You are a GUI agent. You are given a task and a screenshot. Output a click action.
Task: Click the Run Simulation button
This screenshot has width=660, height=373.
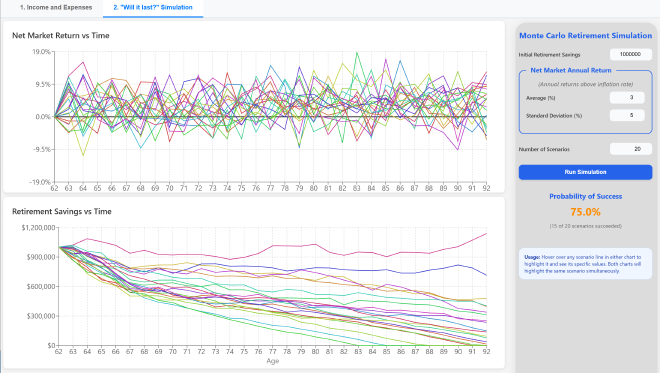click(x=585, y=172)
